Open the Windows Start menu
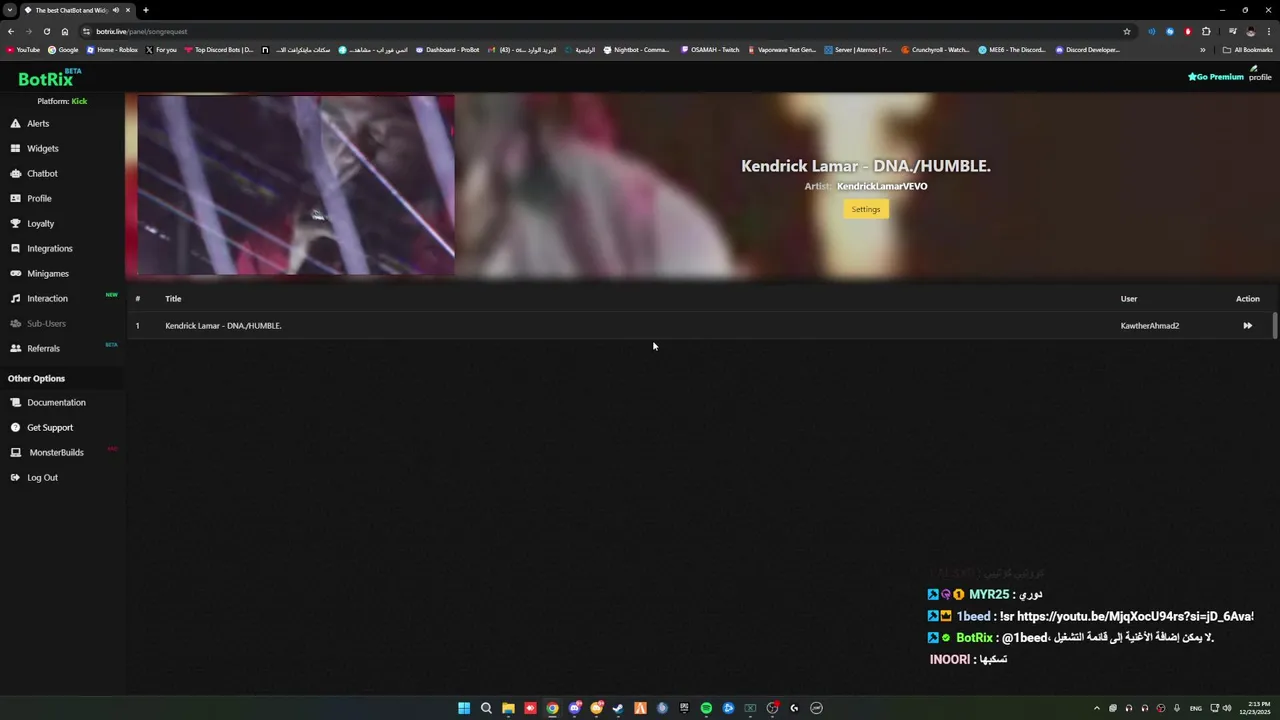This screenshot has width=1280, height=720. (464, 708)
